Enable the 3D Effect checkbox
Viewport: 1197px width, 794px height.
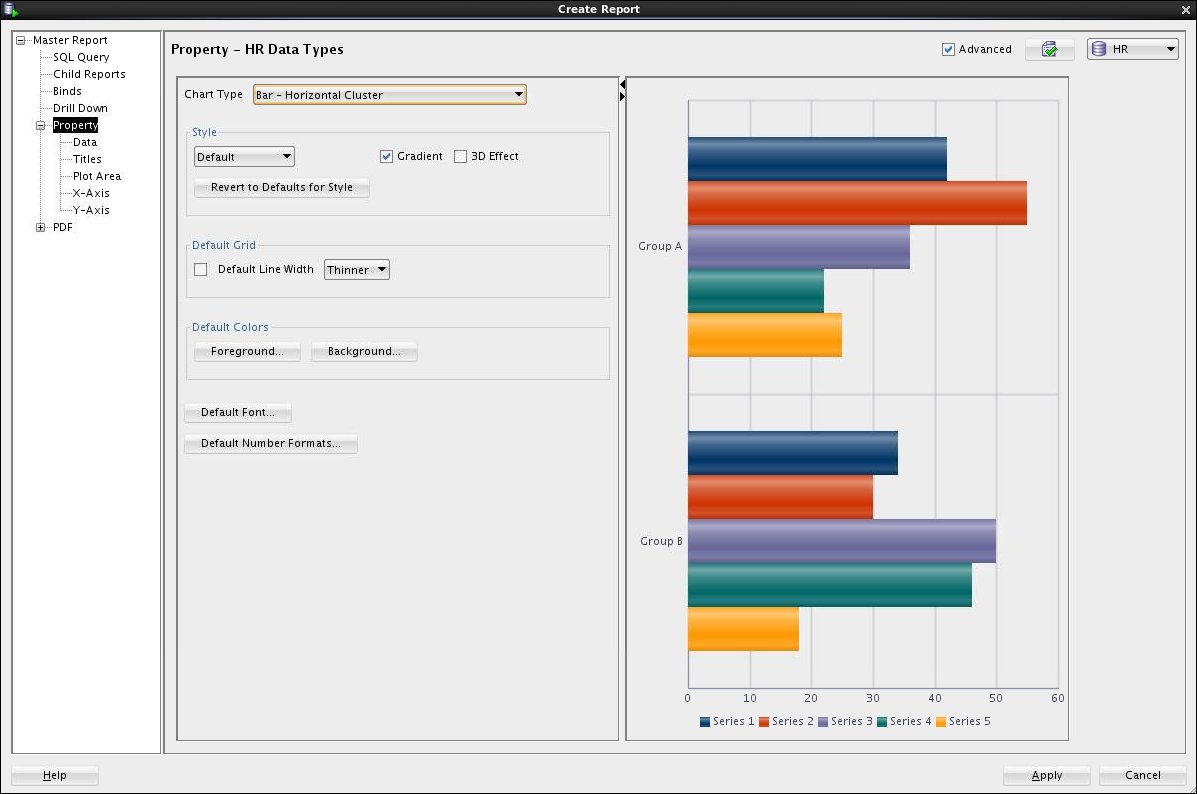(x=460, y=156)
